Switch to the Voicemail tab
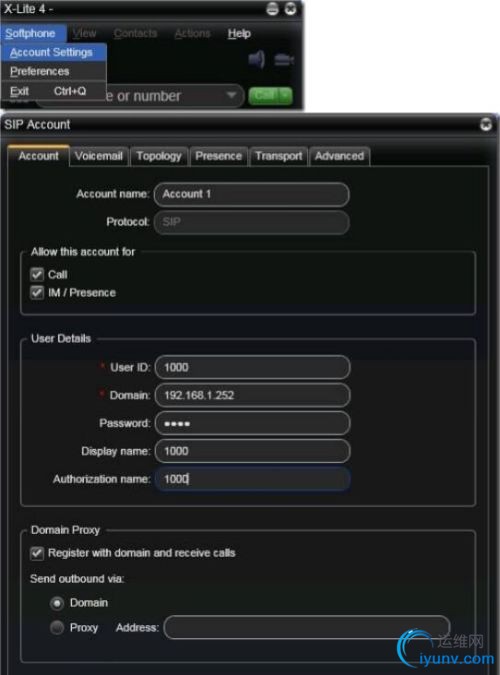Screen dimensions: 500x675 (99, 156)
